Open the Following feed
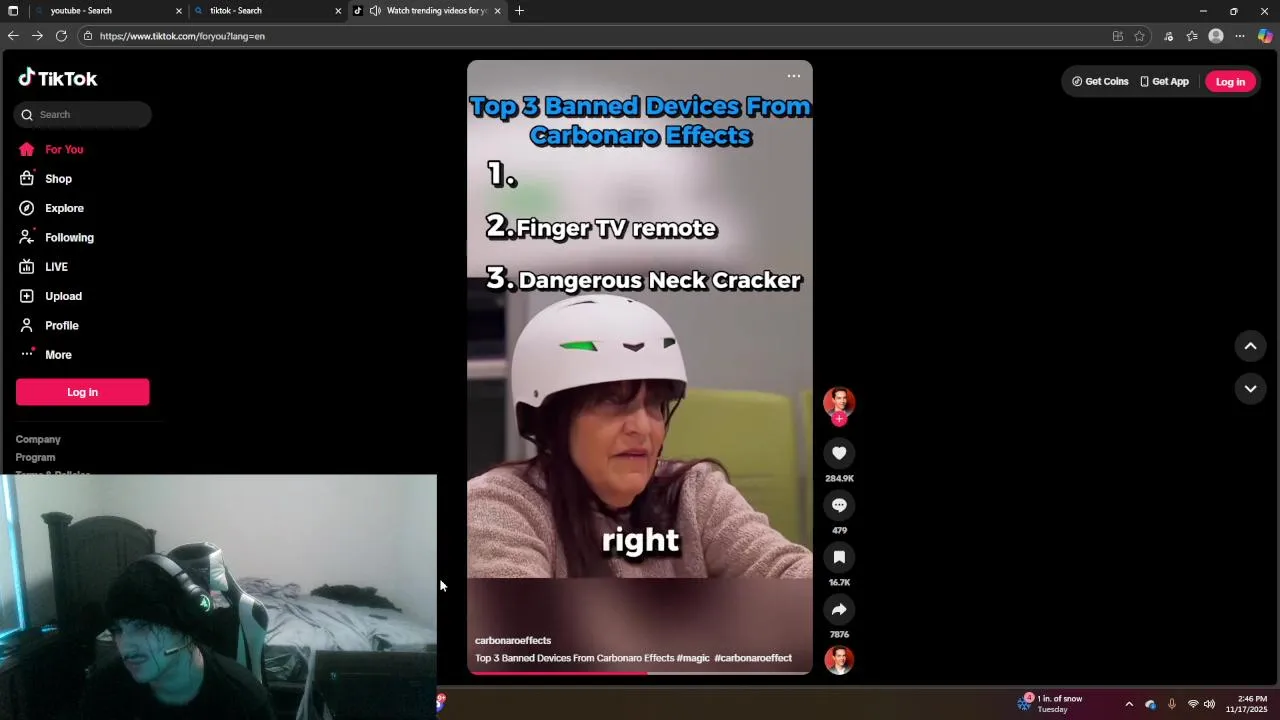1280x720 pixels. pyautogui.click(x=69, y=237)
